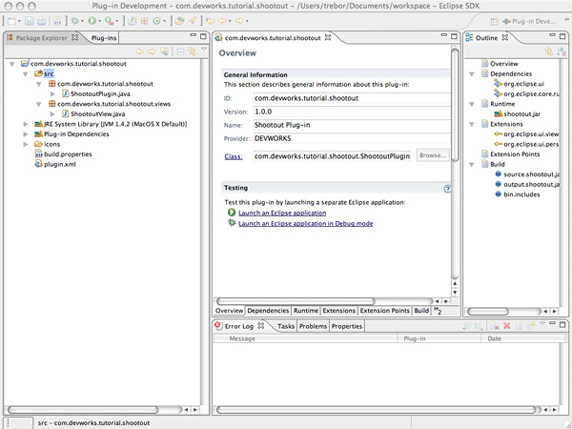Switch to the Properties view tab
The width and height of the screenshot is (572, 429).
coord(347,326)
